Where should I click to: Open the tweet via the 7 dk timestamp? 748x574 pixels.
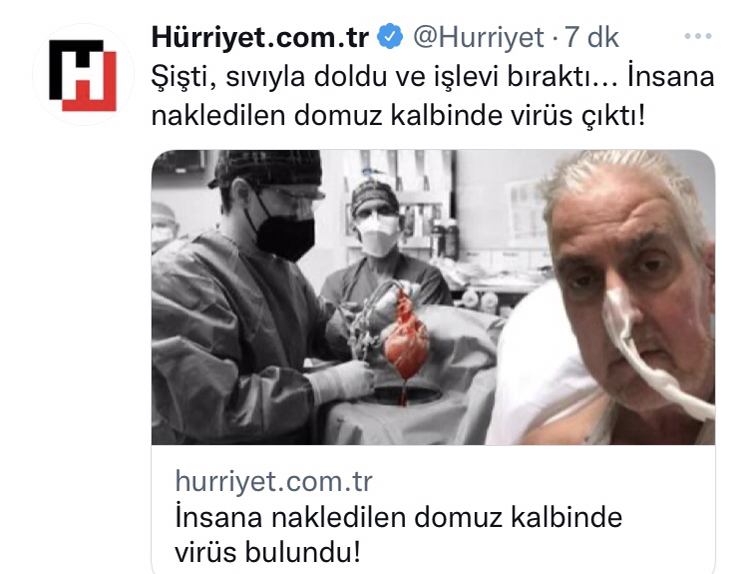(x=592, y=37)
